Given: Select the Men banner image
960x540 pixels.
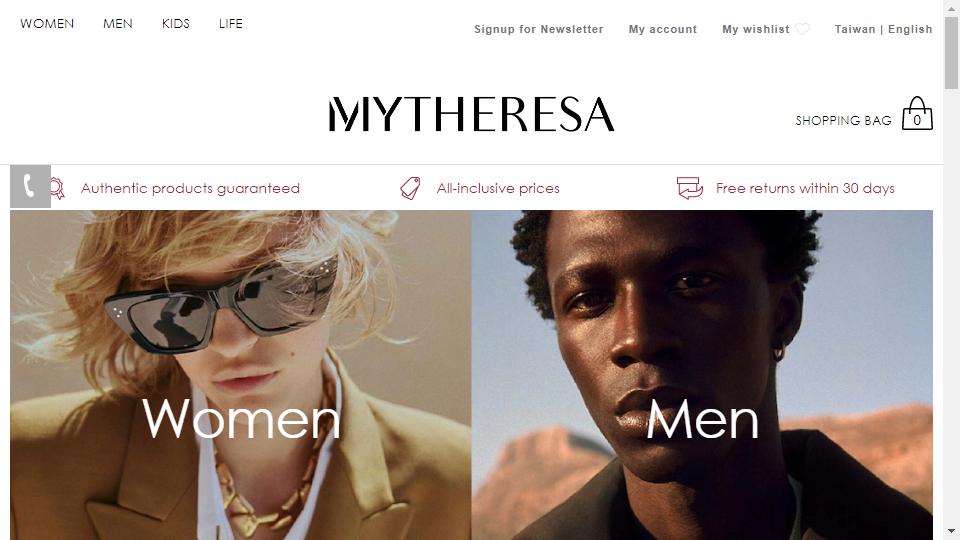Looking at the screenshot, I should 702,375.
